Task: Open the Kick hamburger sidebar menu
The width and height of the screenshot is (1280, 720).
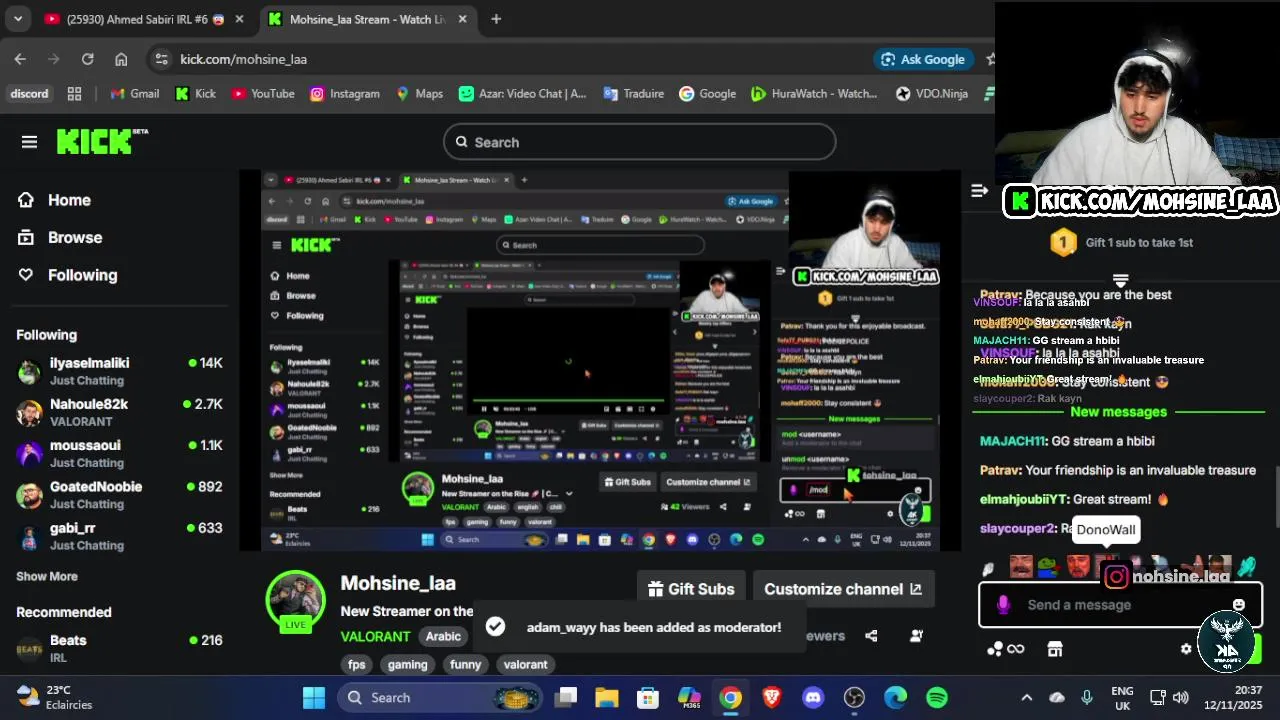Action: 29,142
